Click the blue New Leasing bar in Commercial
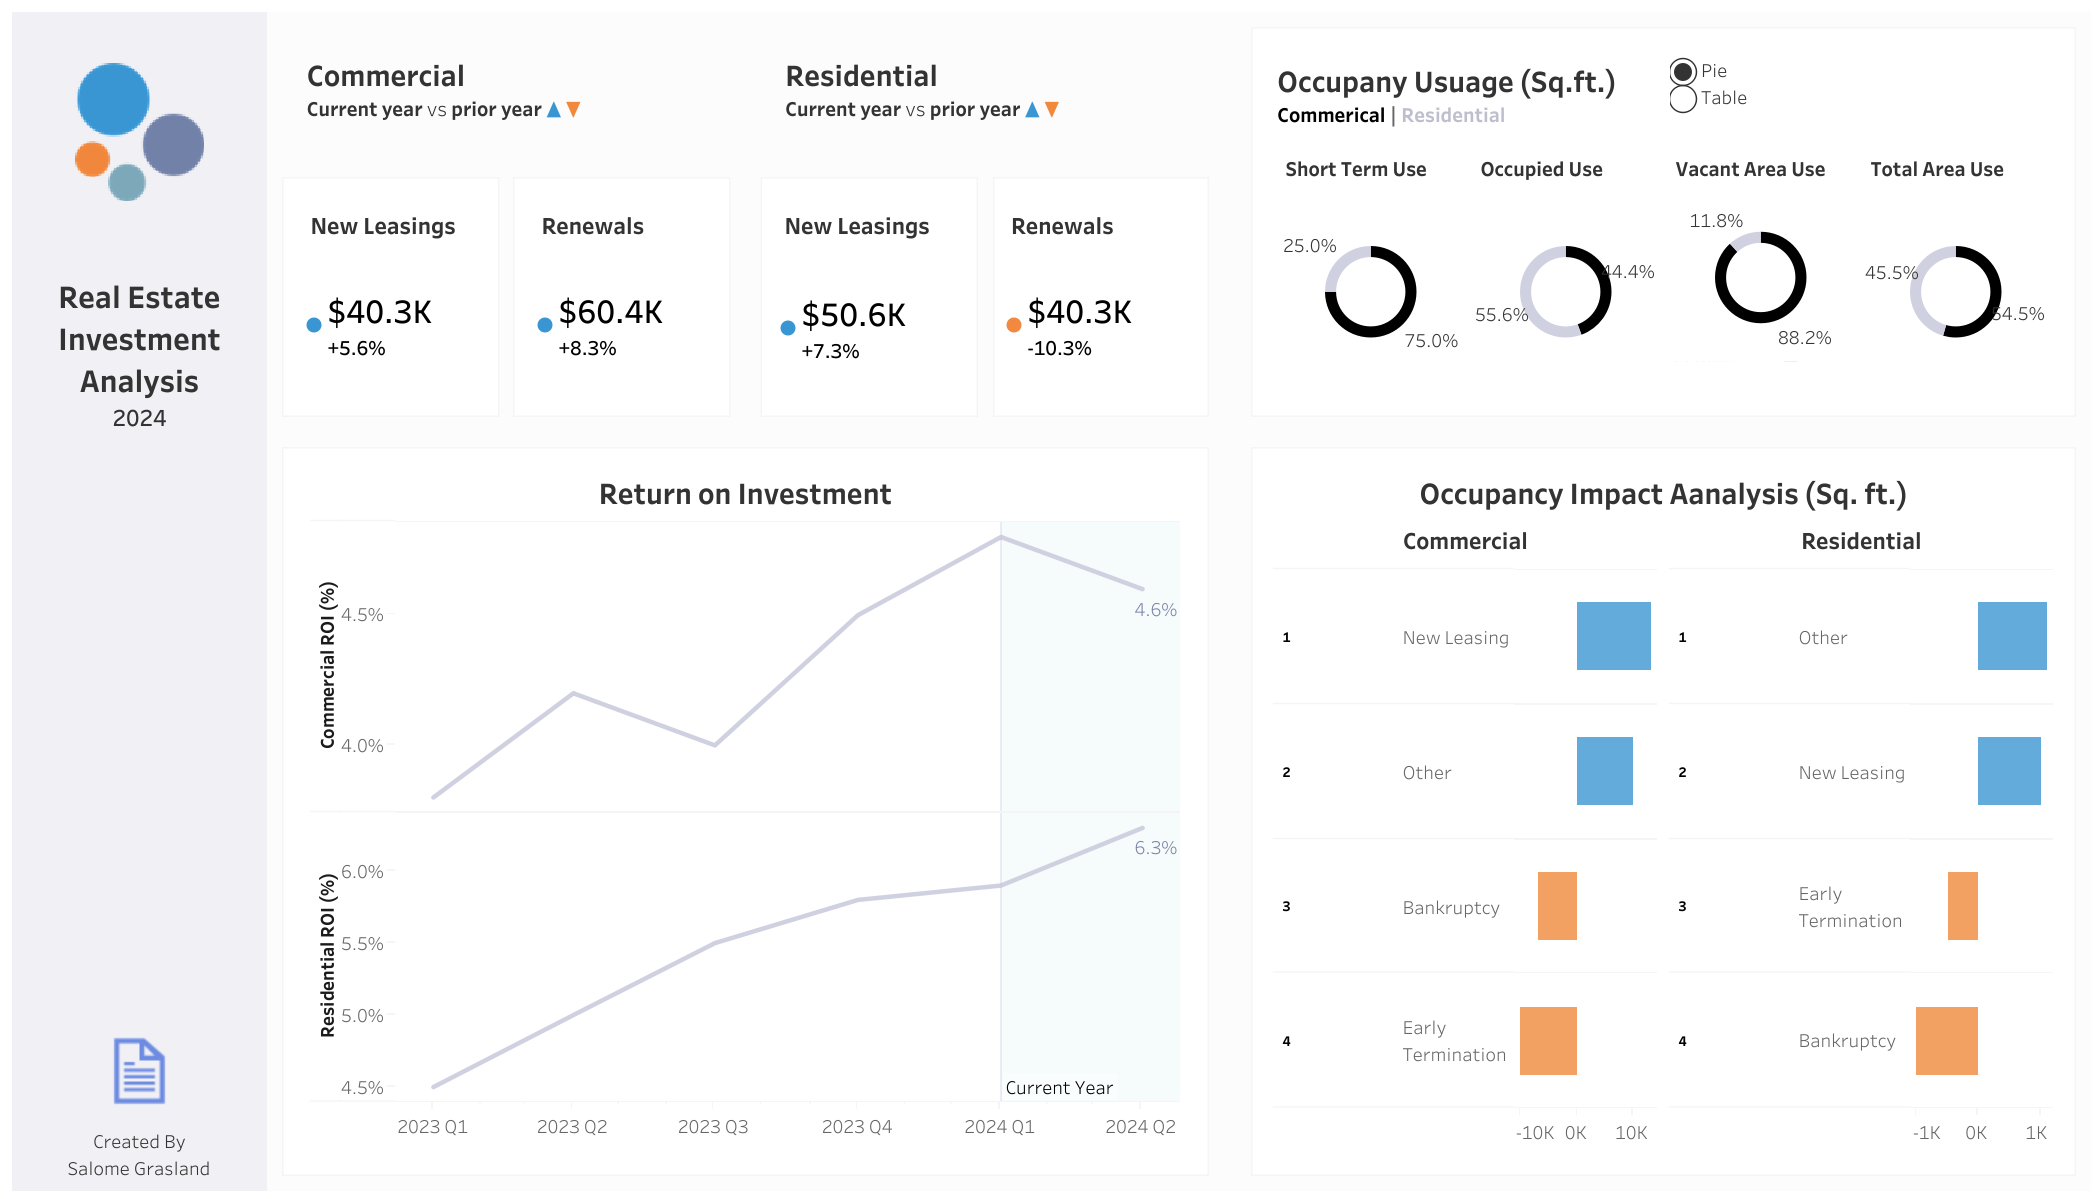 [x=1613, y=636]
